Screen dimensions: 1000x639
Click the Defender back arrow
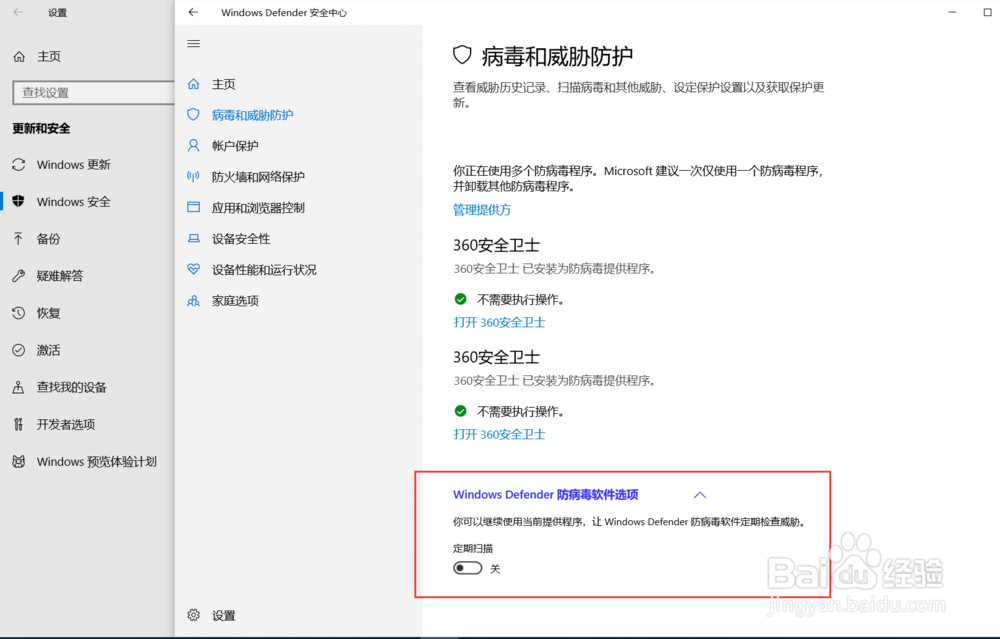click(x=193, y=12)
